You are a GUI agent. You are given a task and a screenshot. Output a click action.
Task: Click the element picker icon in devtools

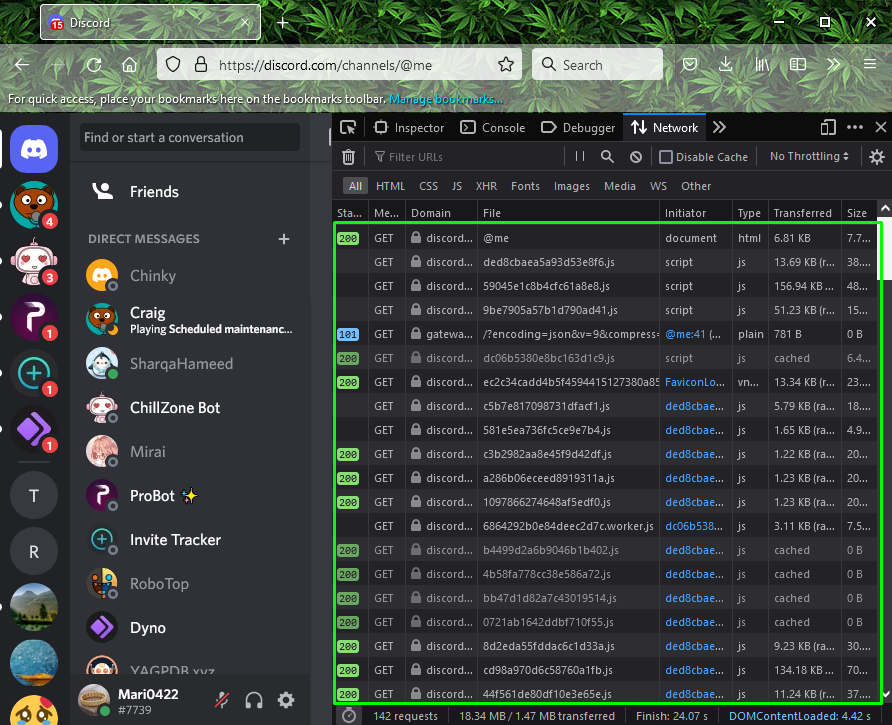[348, 127]
